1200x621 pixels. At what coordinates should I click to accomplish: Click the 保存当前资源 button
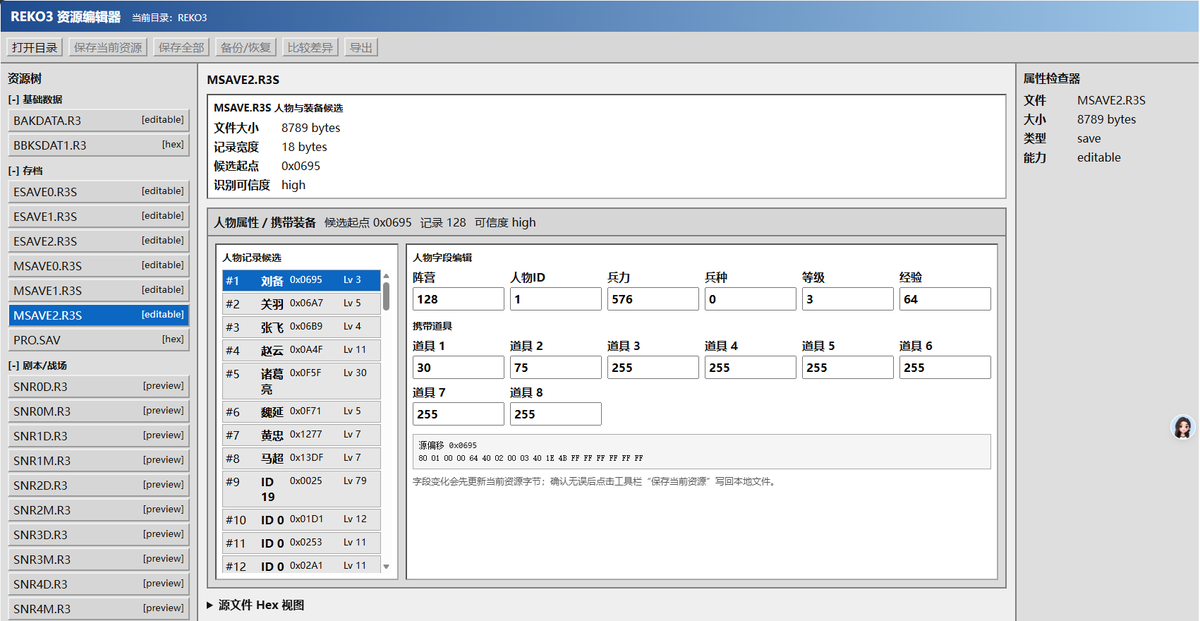click(x=108, y=47)
